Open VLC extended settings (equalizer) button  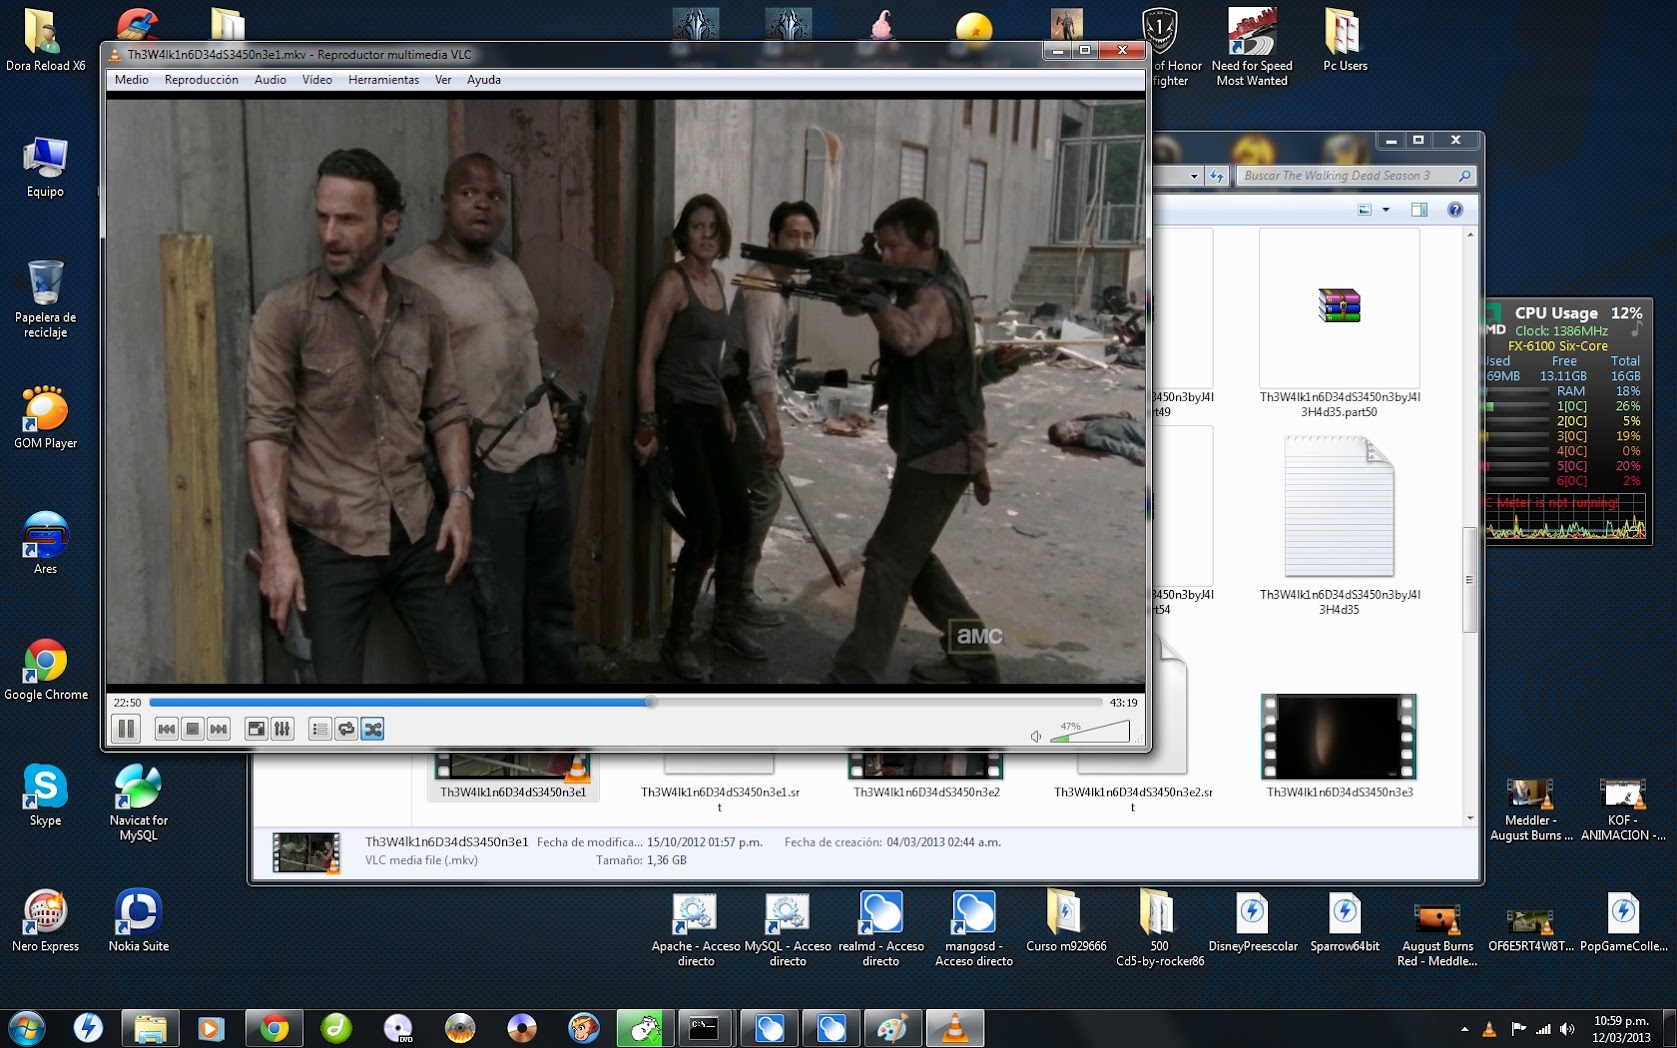click(282, 729)
